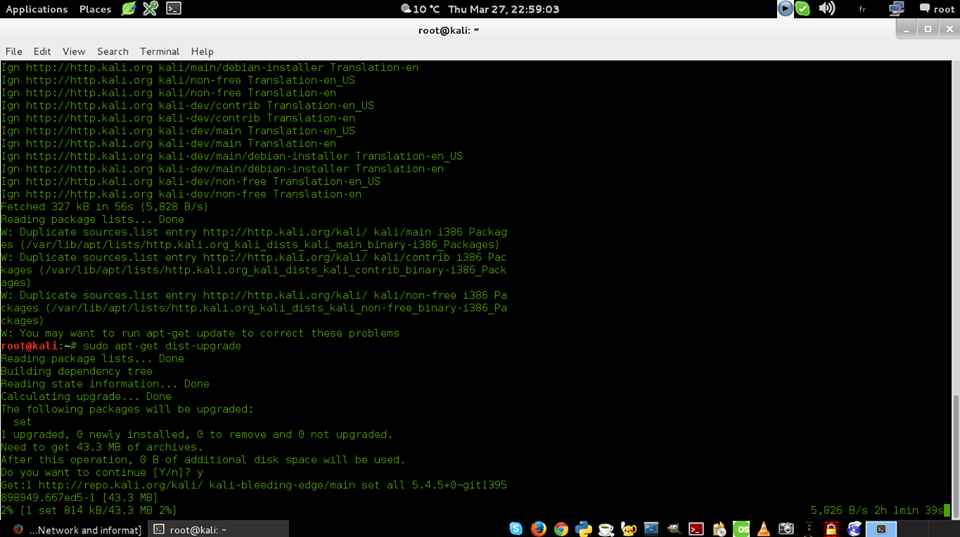Click 'W: You may want to run apt-get update' warning
Viewport: 960px width, 537px height.
[x=200, y=333]
